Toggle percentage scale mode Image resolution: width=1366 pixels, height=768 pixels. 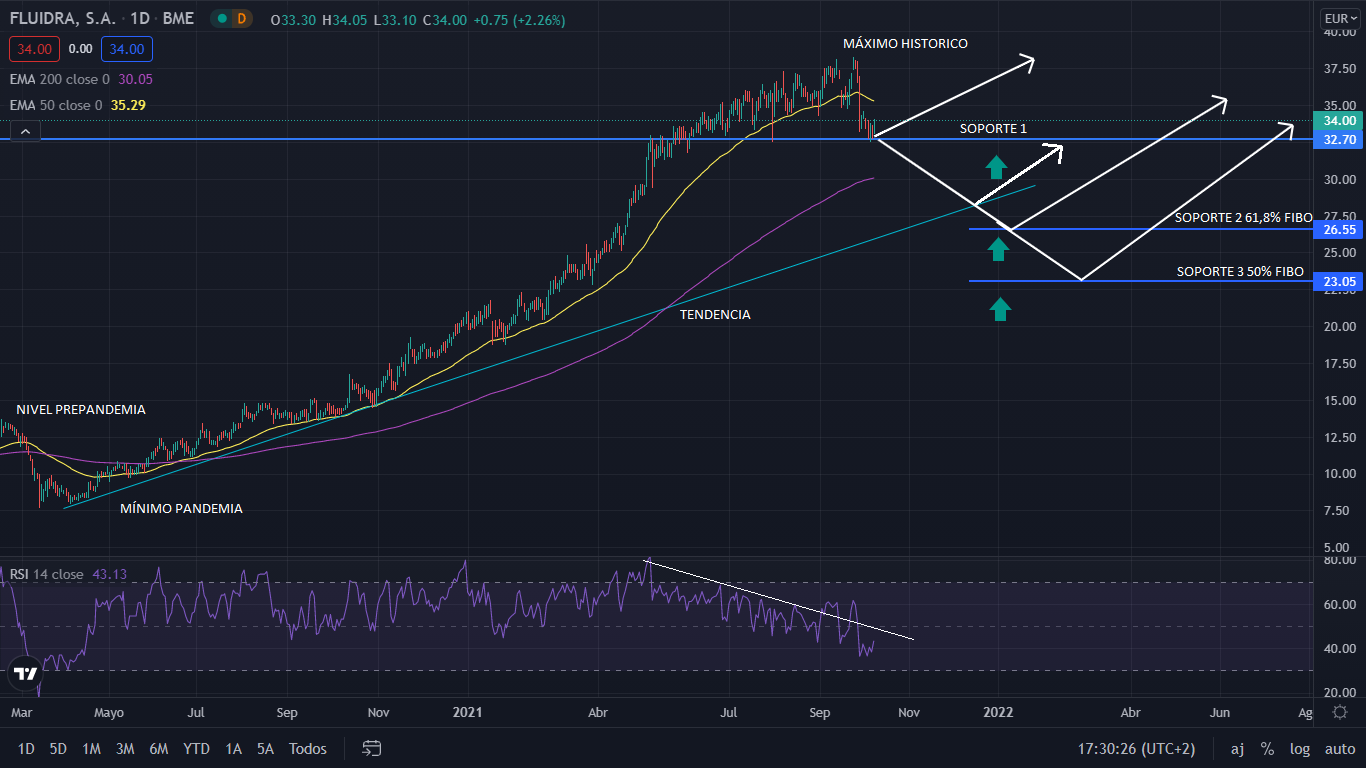click(1267, 748)
